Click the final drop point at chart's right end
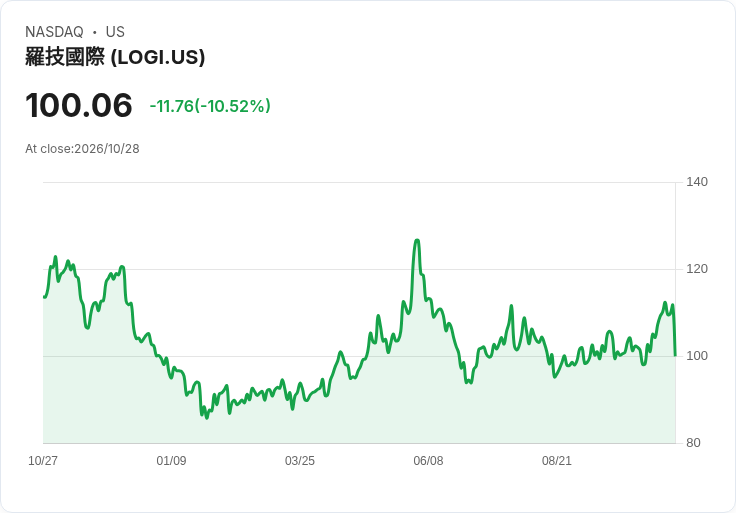 tap(675, 355)
